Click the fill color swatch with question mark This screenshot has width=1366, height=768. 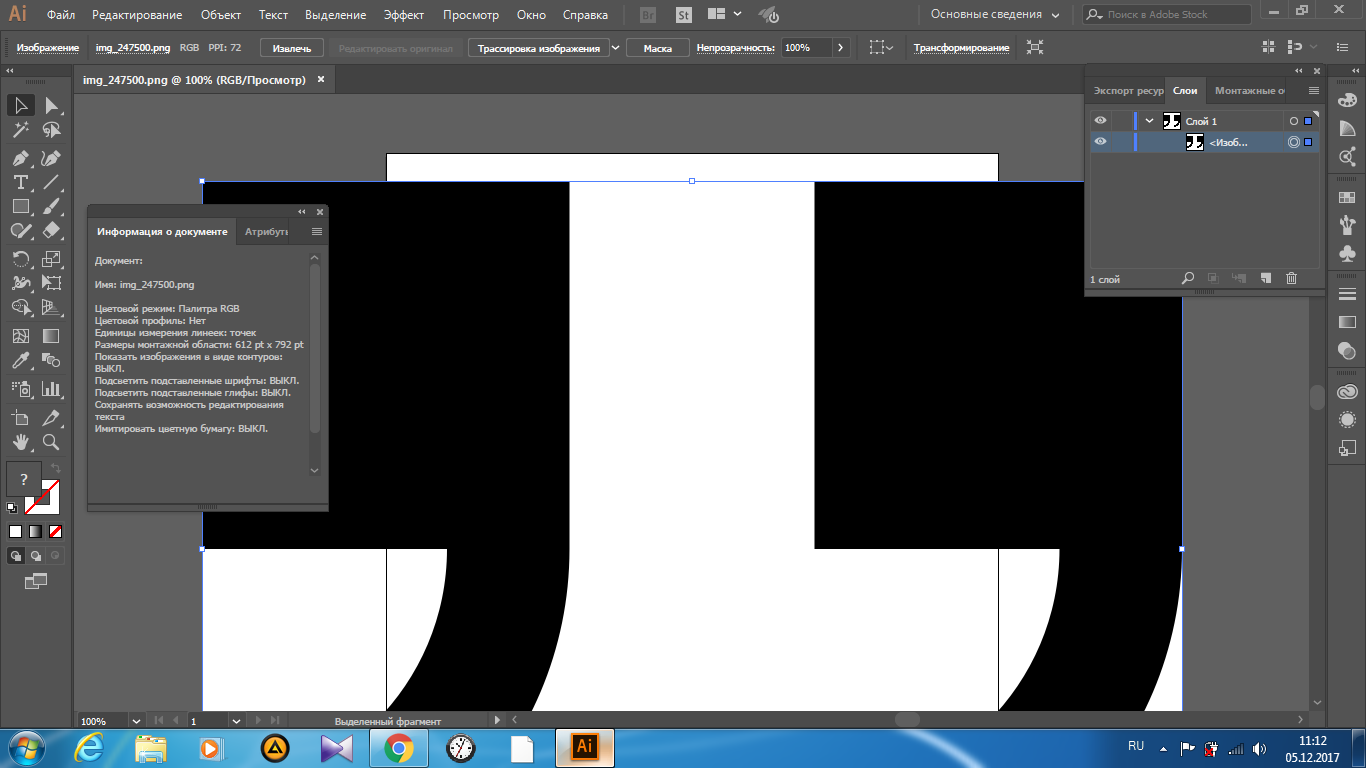[24, 479]
